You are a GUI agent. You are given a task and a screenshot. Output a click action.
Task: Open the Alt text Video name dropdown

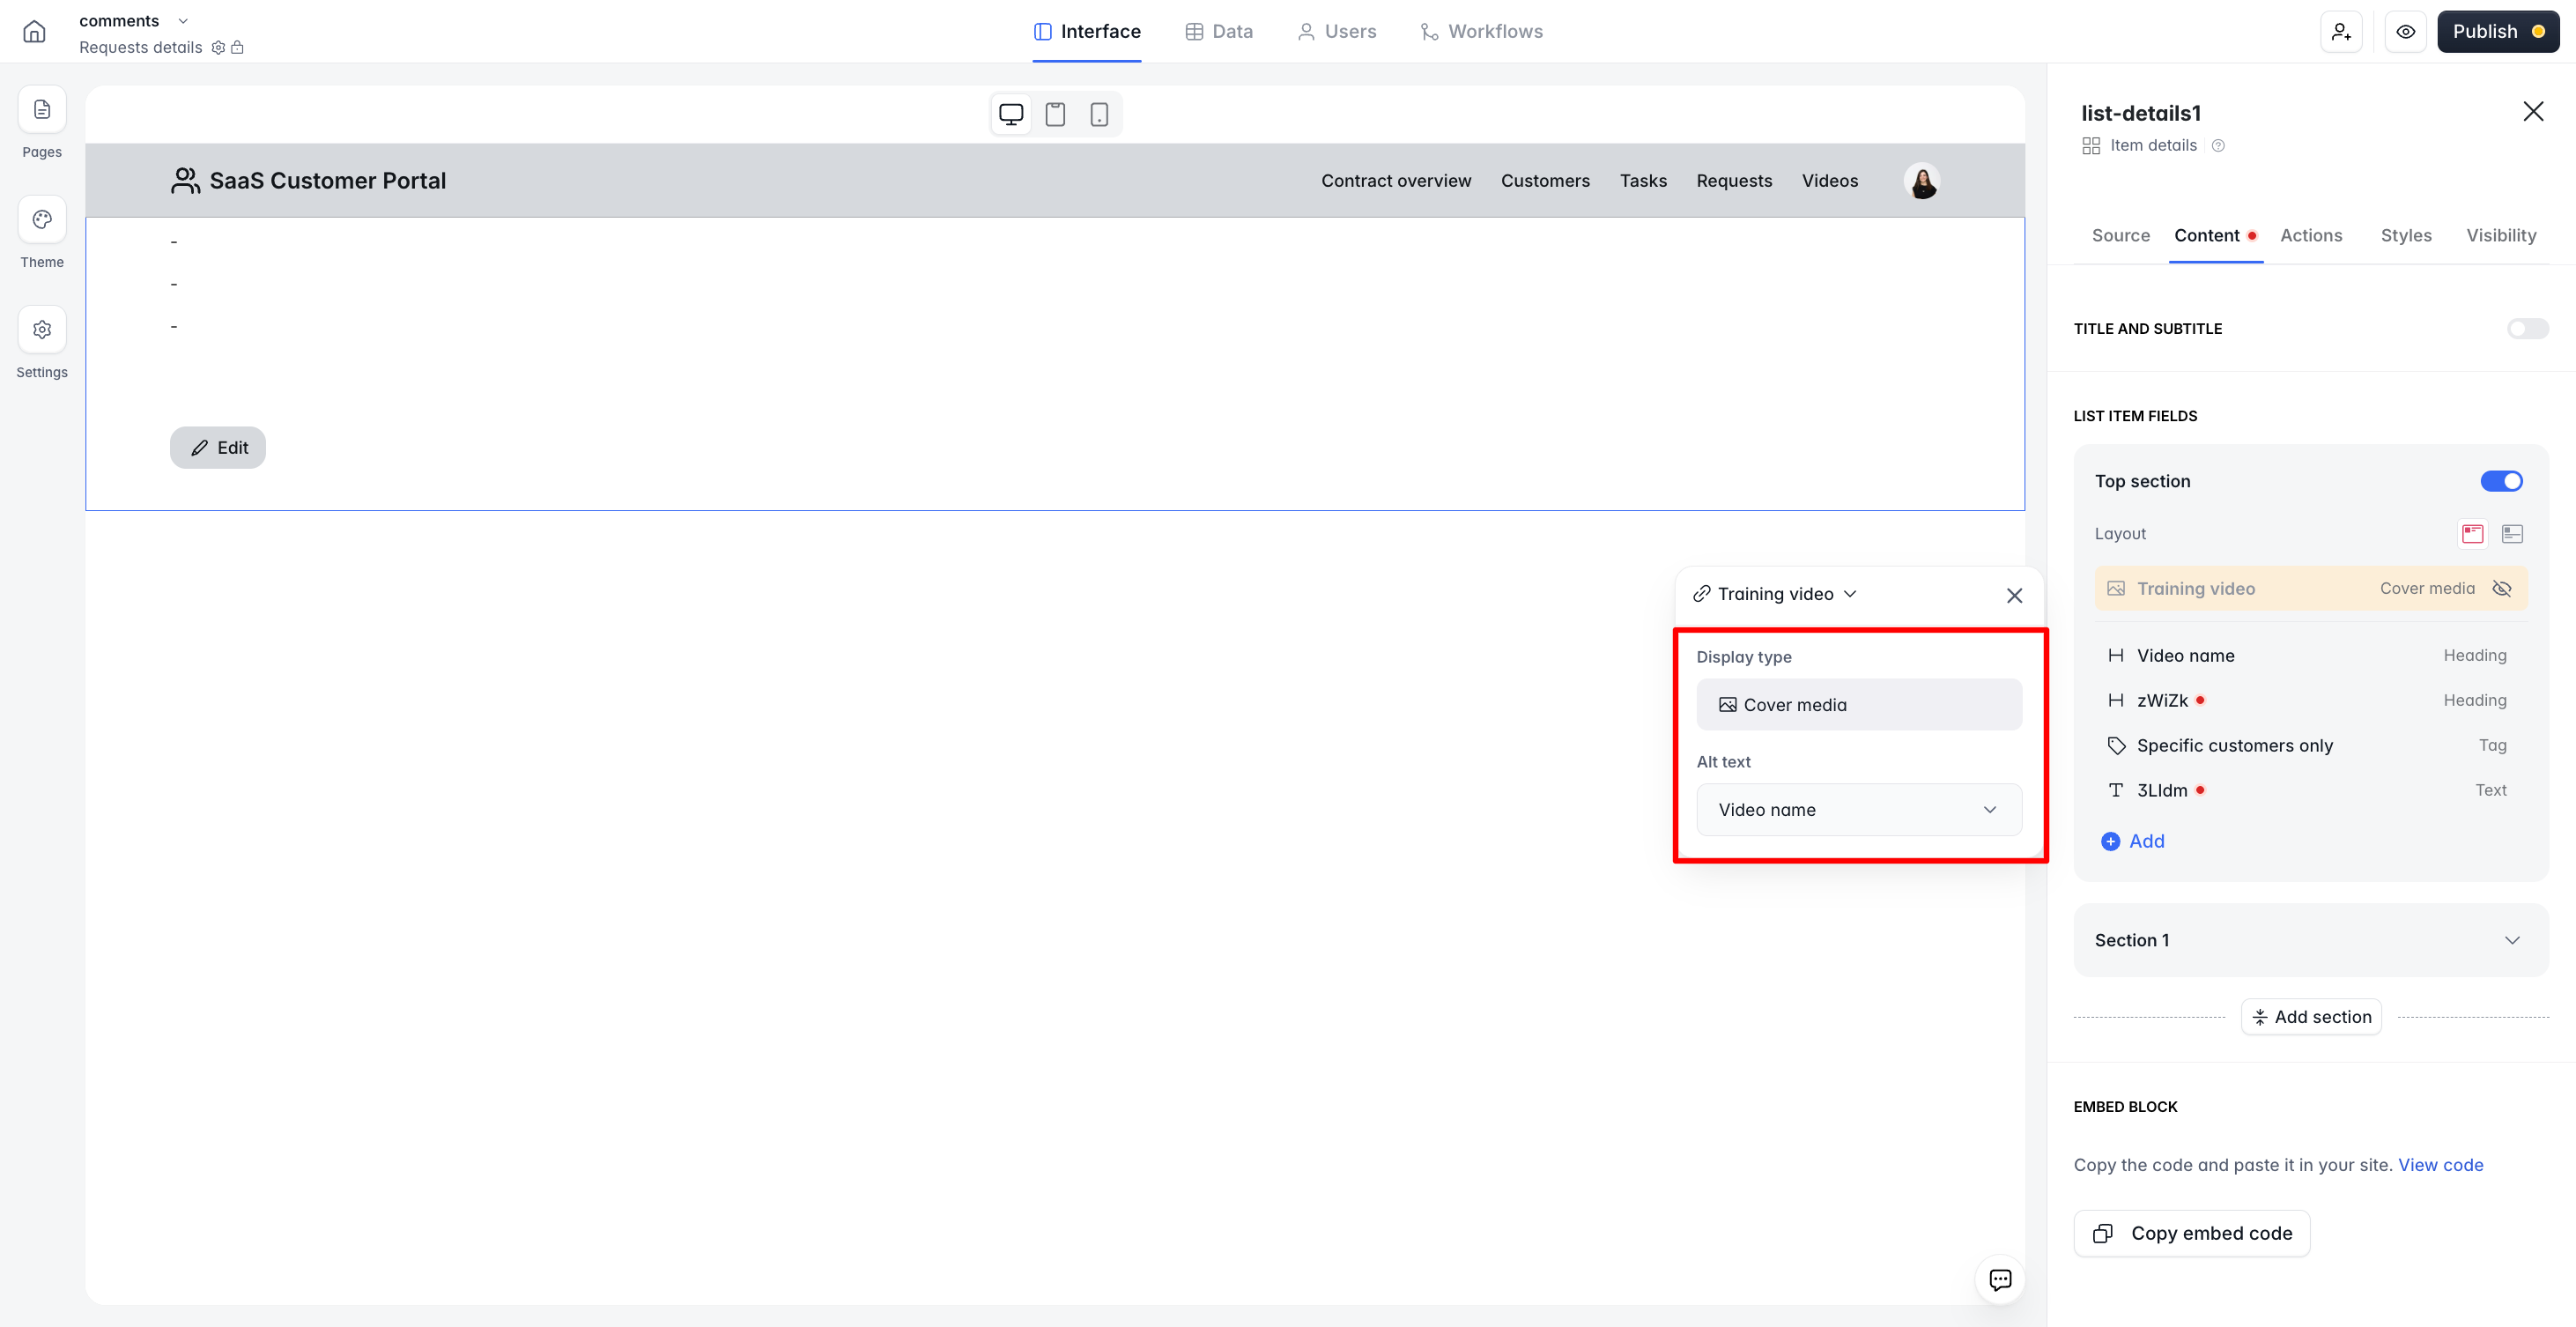[x=1858, y=809]
